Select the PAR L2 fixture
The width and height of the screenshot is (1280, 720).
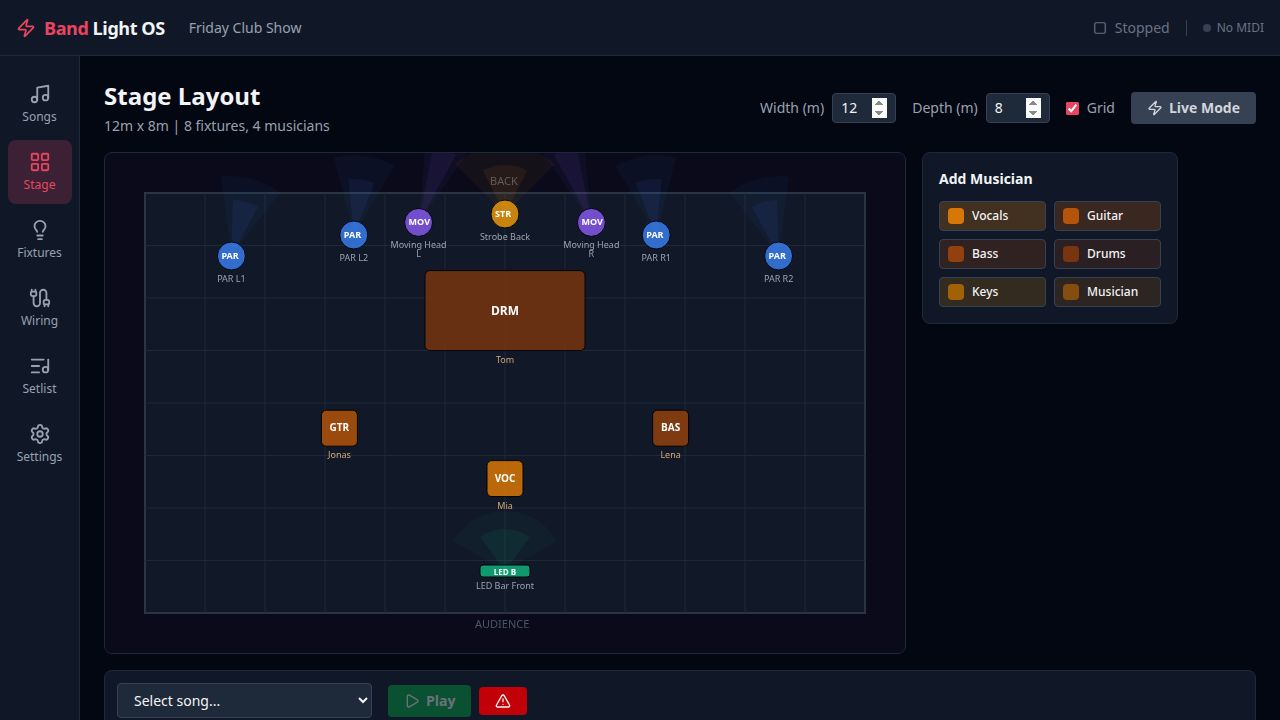pyautogui.click(x=353, y=235)
